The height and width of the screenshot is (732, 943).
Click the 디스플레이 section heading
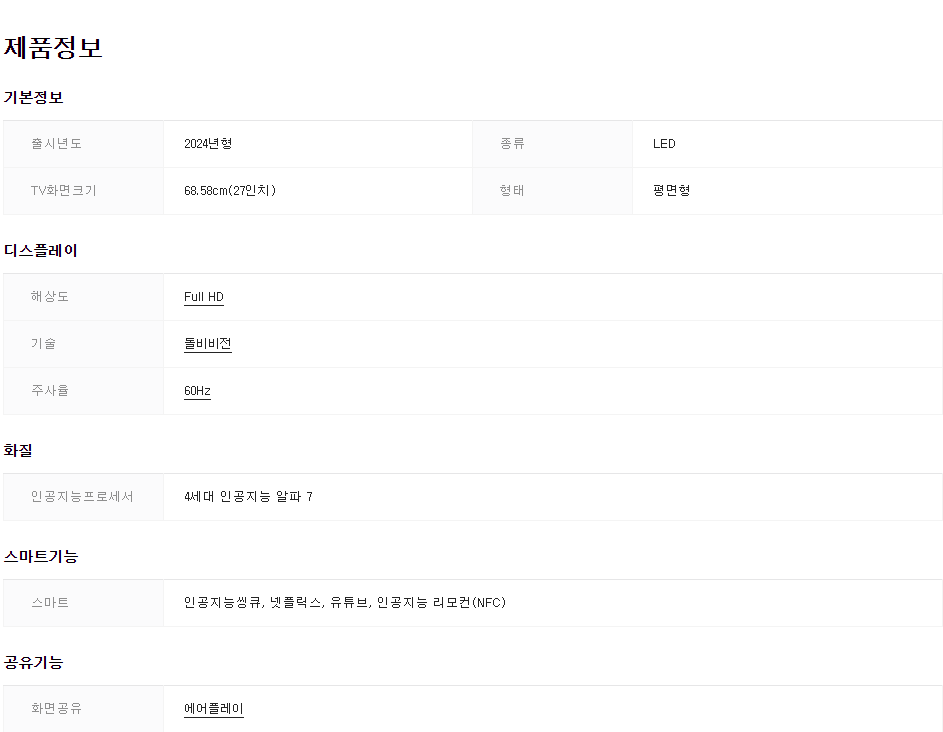[x=41, y=250]
